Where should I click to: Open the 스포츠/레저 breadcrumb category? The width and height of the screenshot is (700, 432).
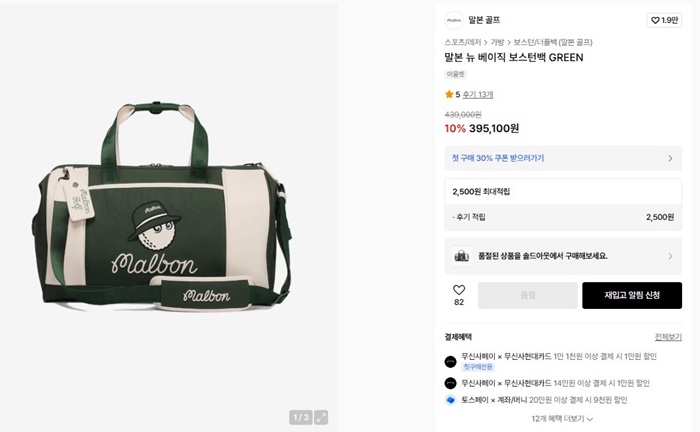coord(462,42)
